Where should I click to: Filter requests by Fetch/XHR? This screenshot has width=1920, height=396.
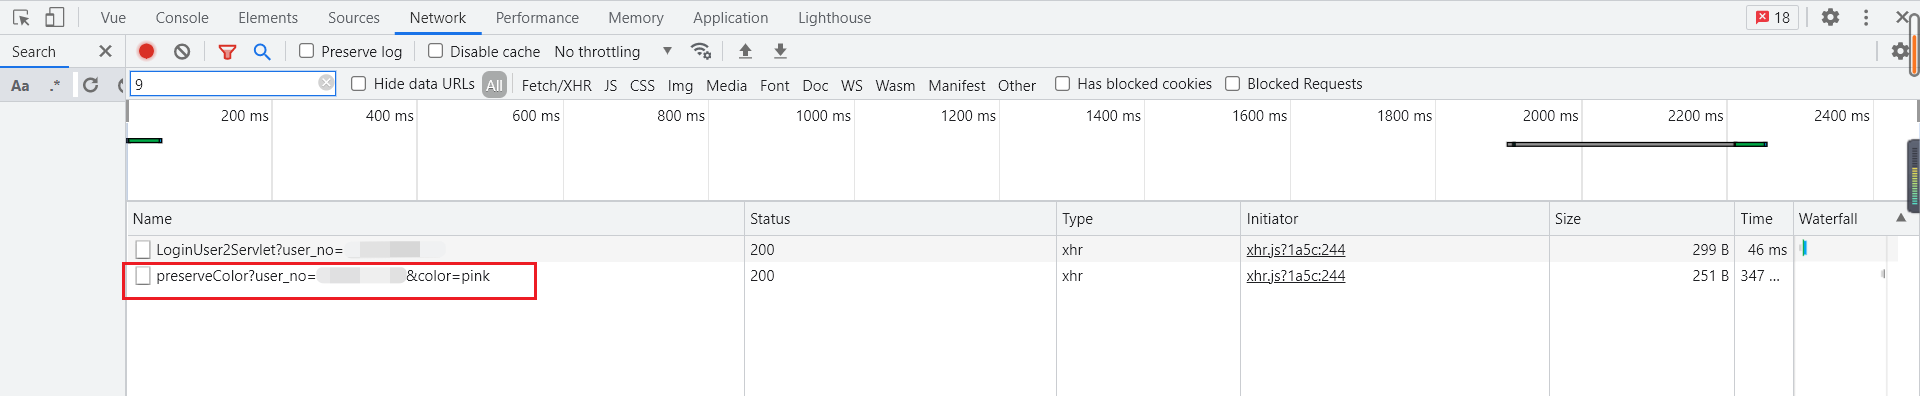pyautogui.click(x=556, y=85)
